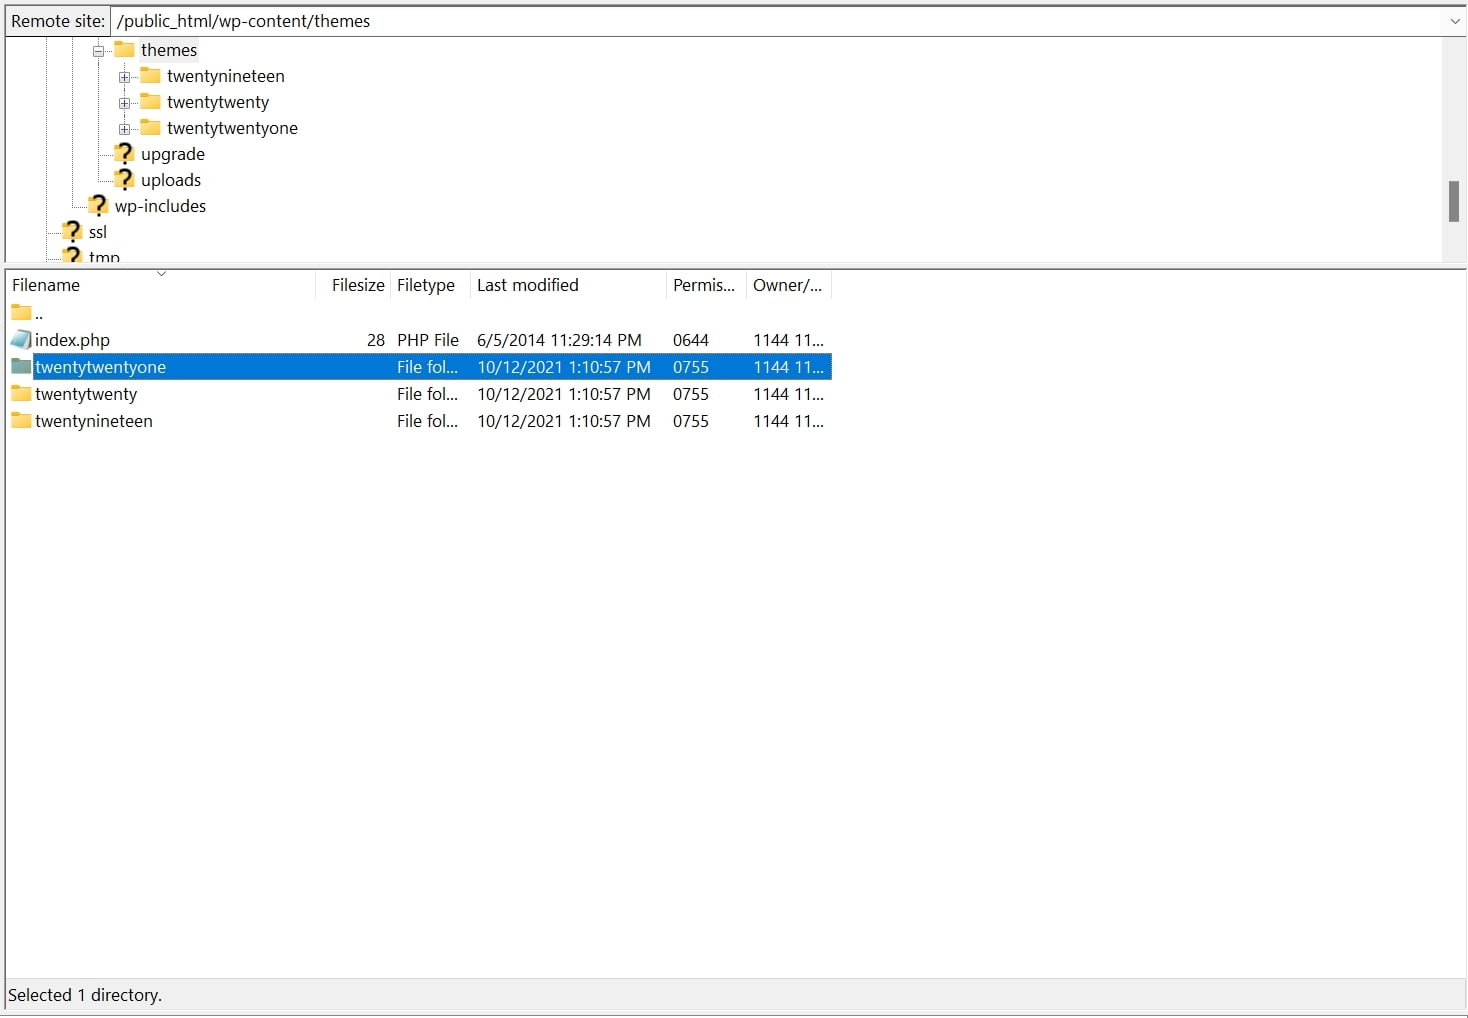Viewport: 1468px width, 1018px height.
Task: Collapse the themes tree node
Action: (x=98, y=51)
